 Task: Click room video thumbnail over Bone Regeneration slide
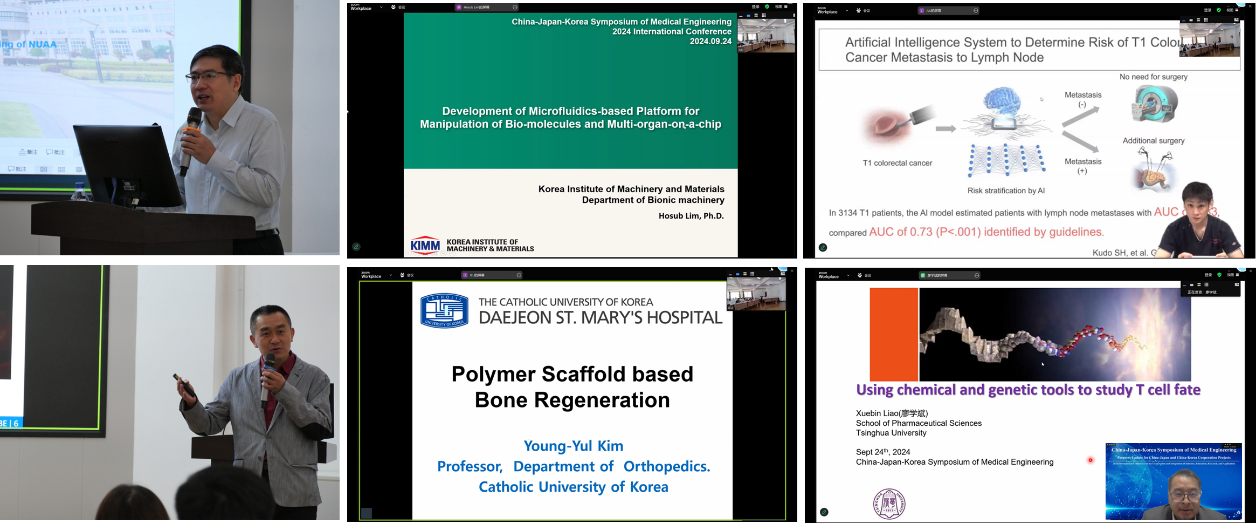click(x=755, y=294)
